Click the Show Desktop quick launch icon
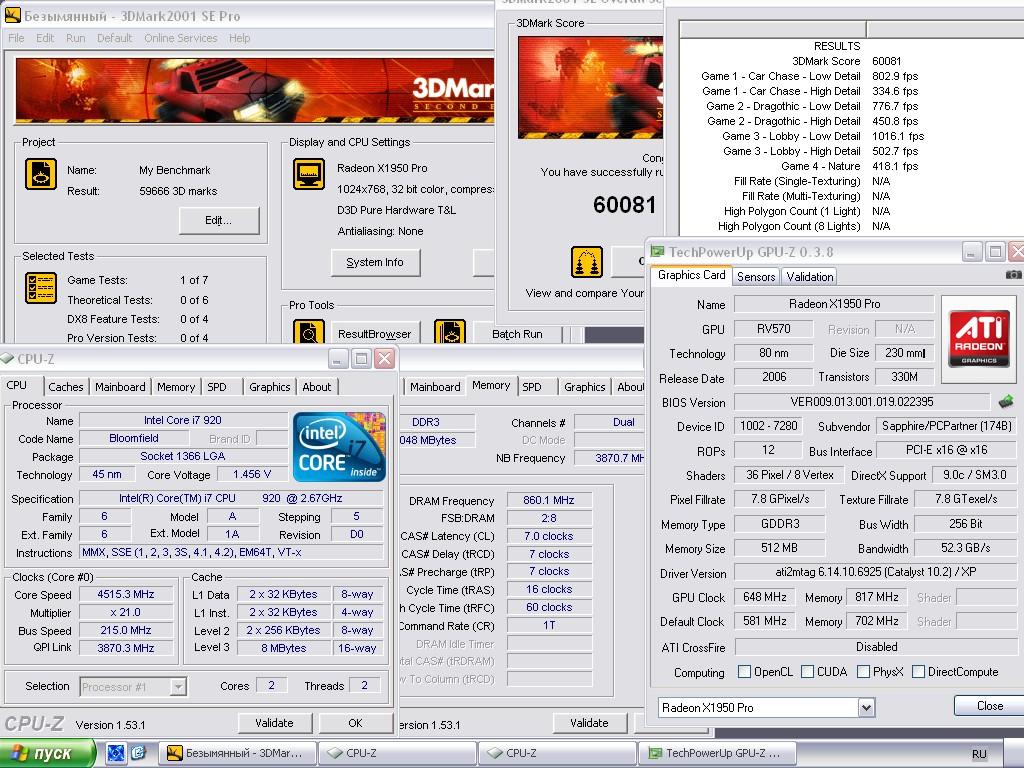The height and width of the screenshot is (768, 1024). 116,753
